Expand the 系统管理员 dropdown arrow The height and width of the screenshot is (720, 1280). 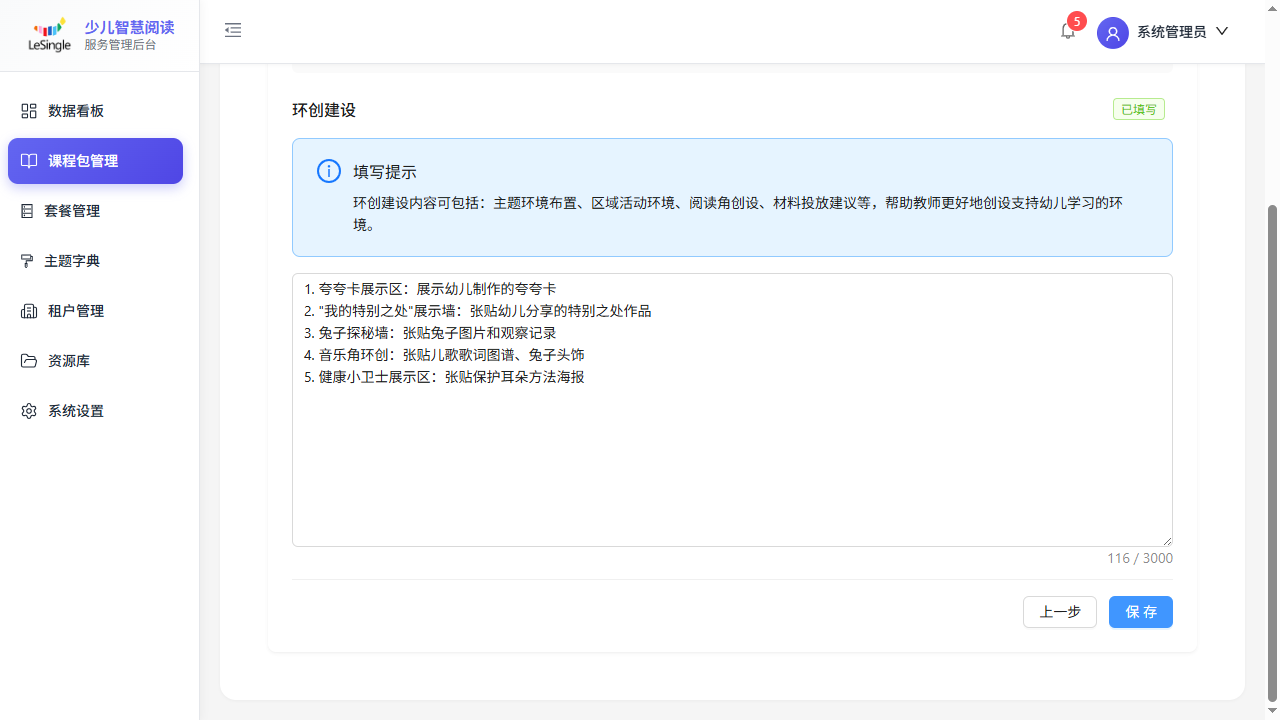[x=1222, y=31]
